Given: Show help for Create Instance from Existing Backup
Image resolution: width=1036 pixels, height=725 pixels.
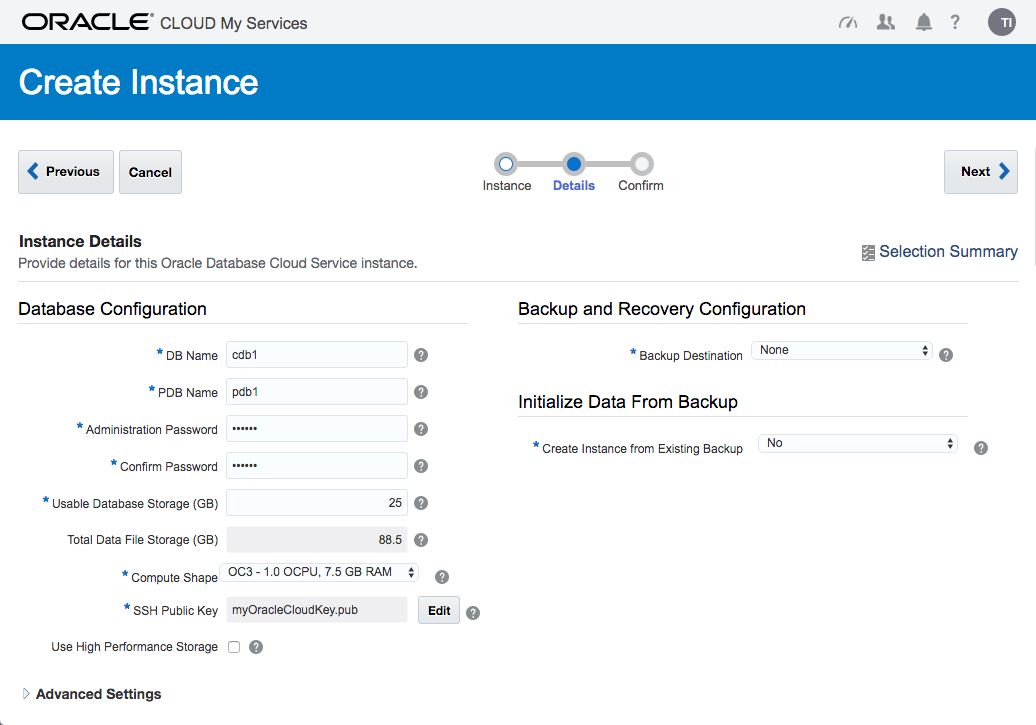Looking at the screenshot, I should pyautogui.click(x=981, y=448).
